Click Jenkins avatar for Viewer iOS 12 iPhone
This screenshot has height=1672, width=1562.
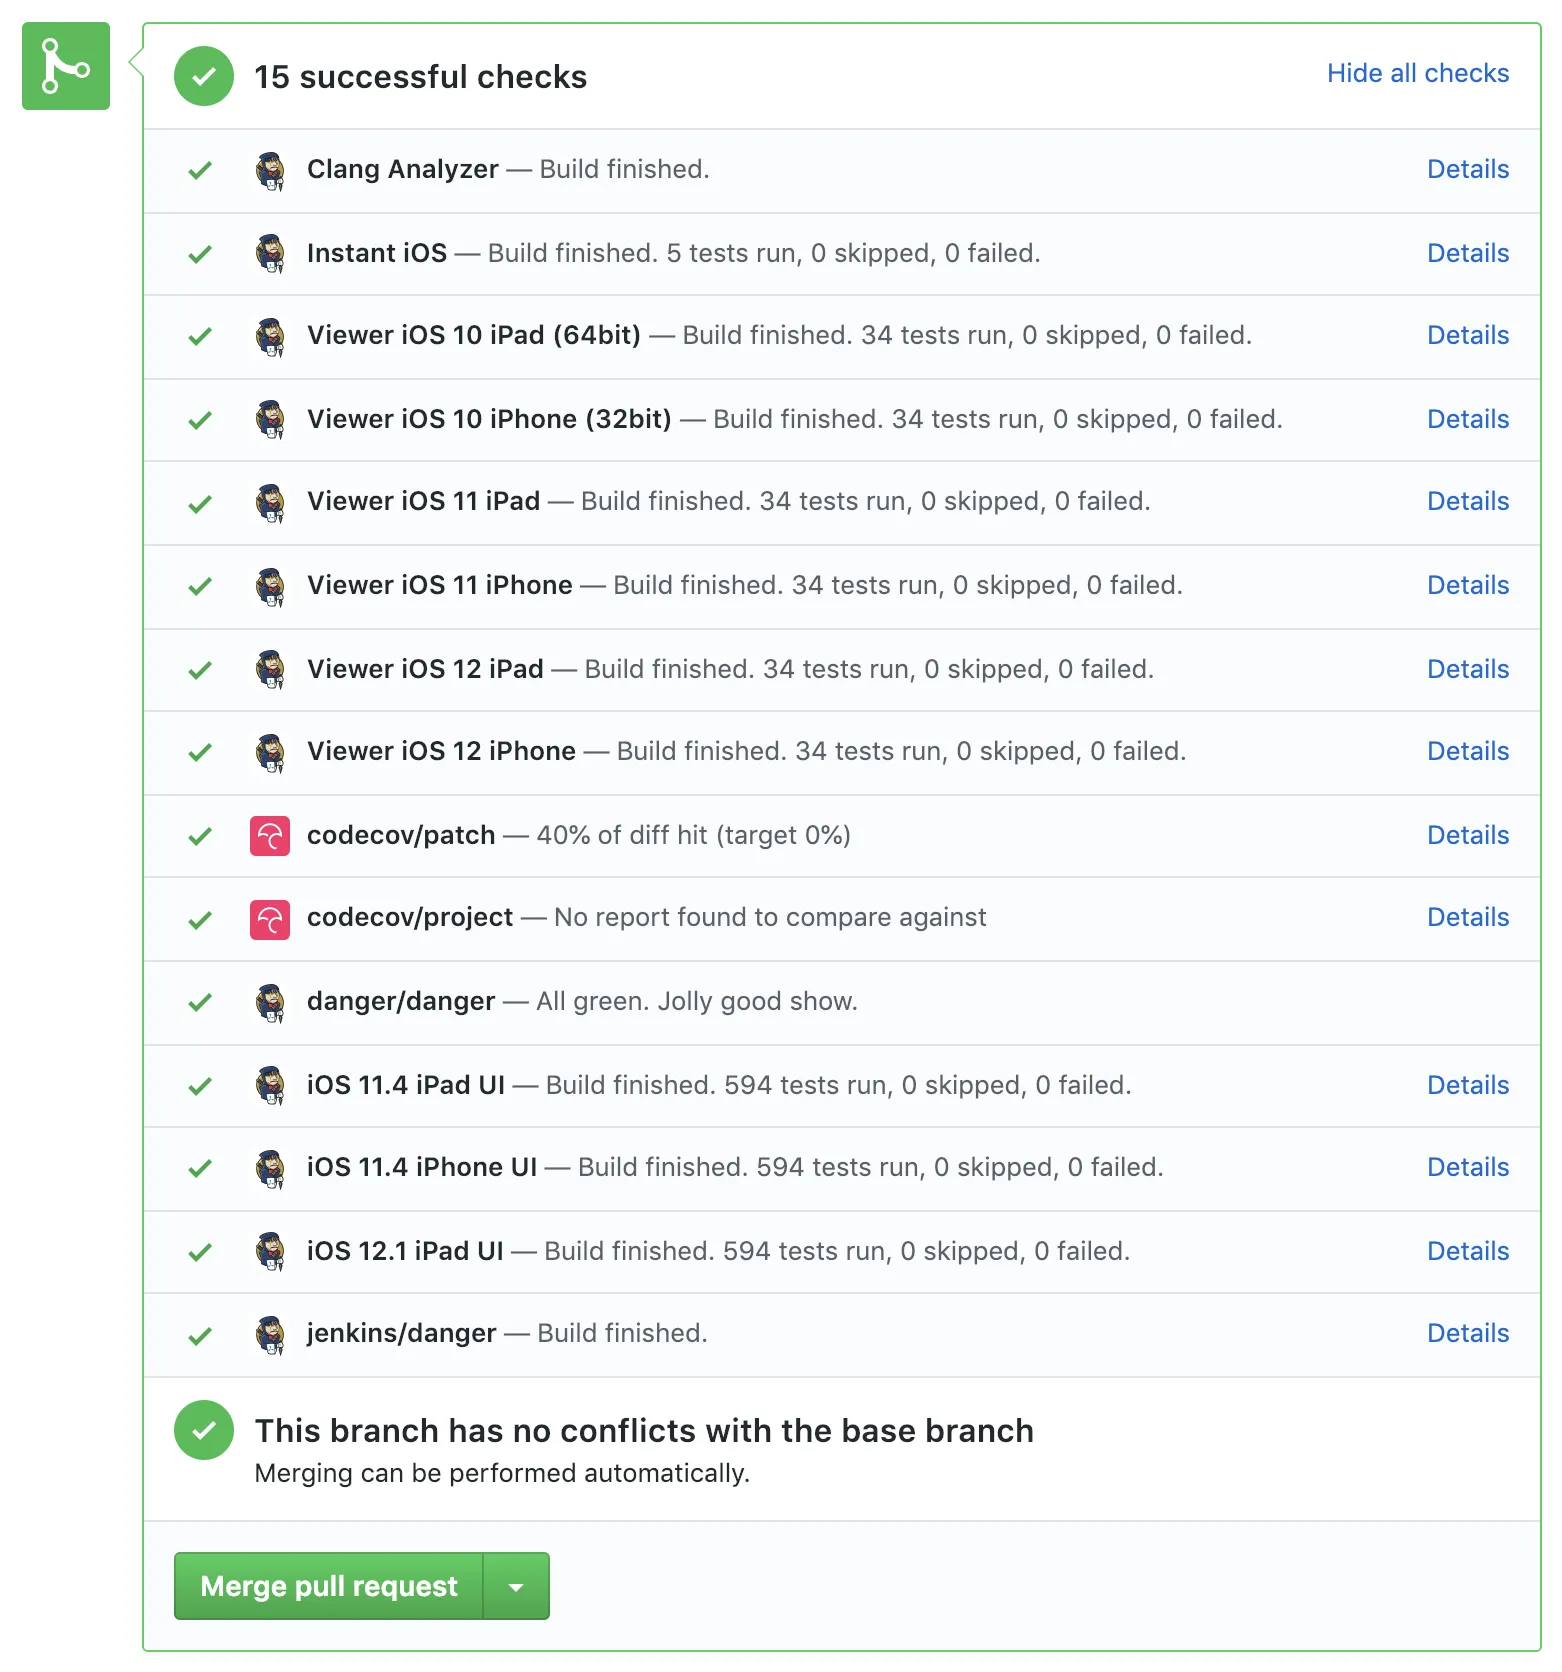coord(270,752)
